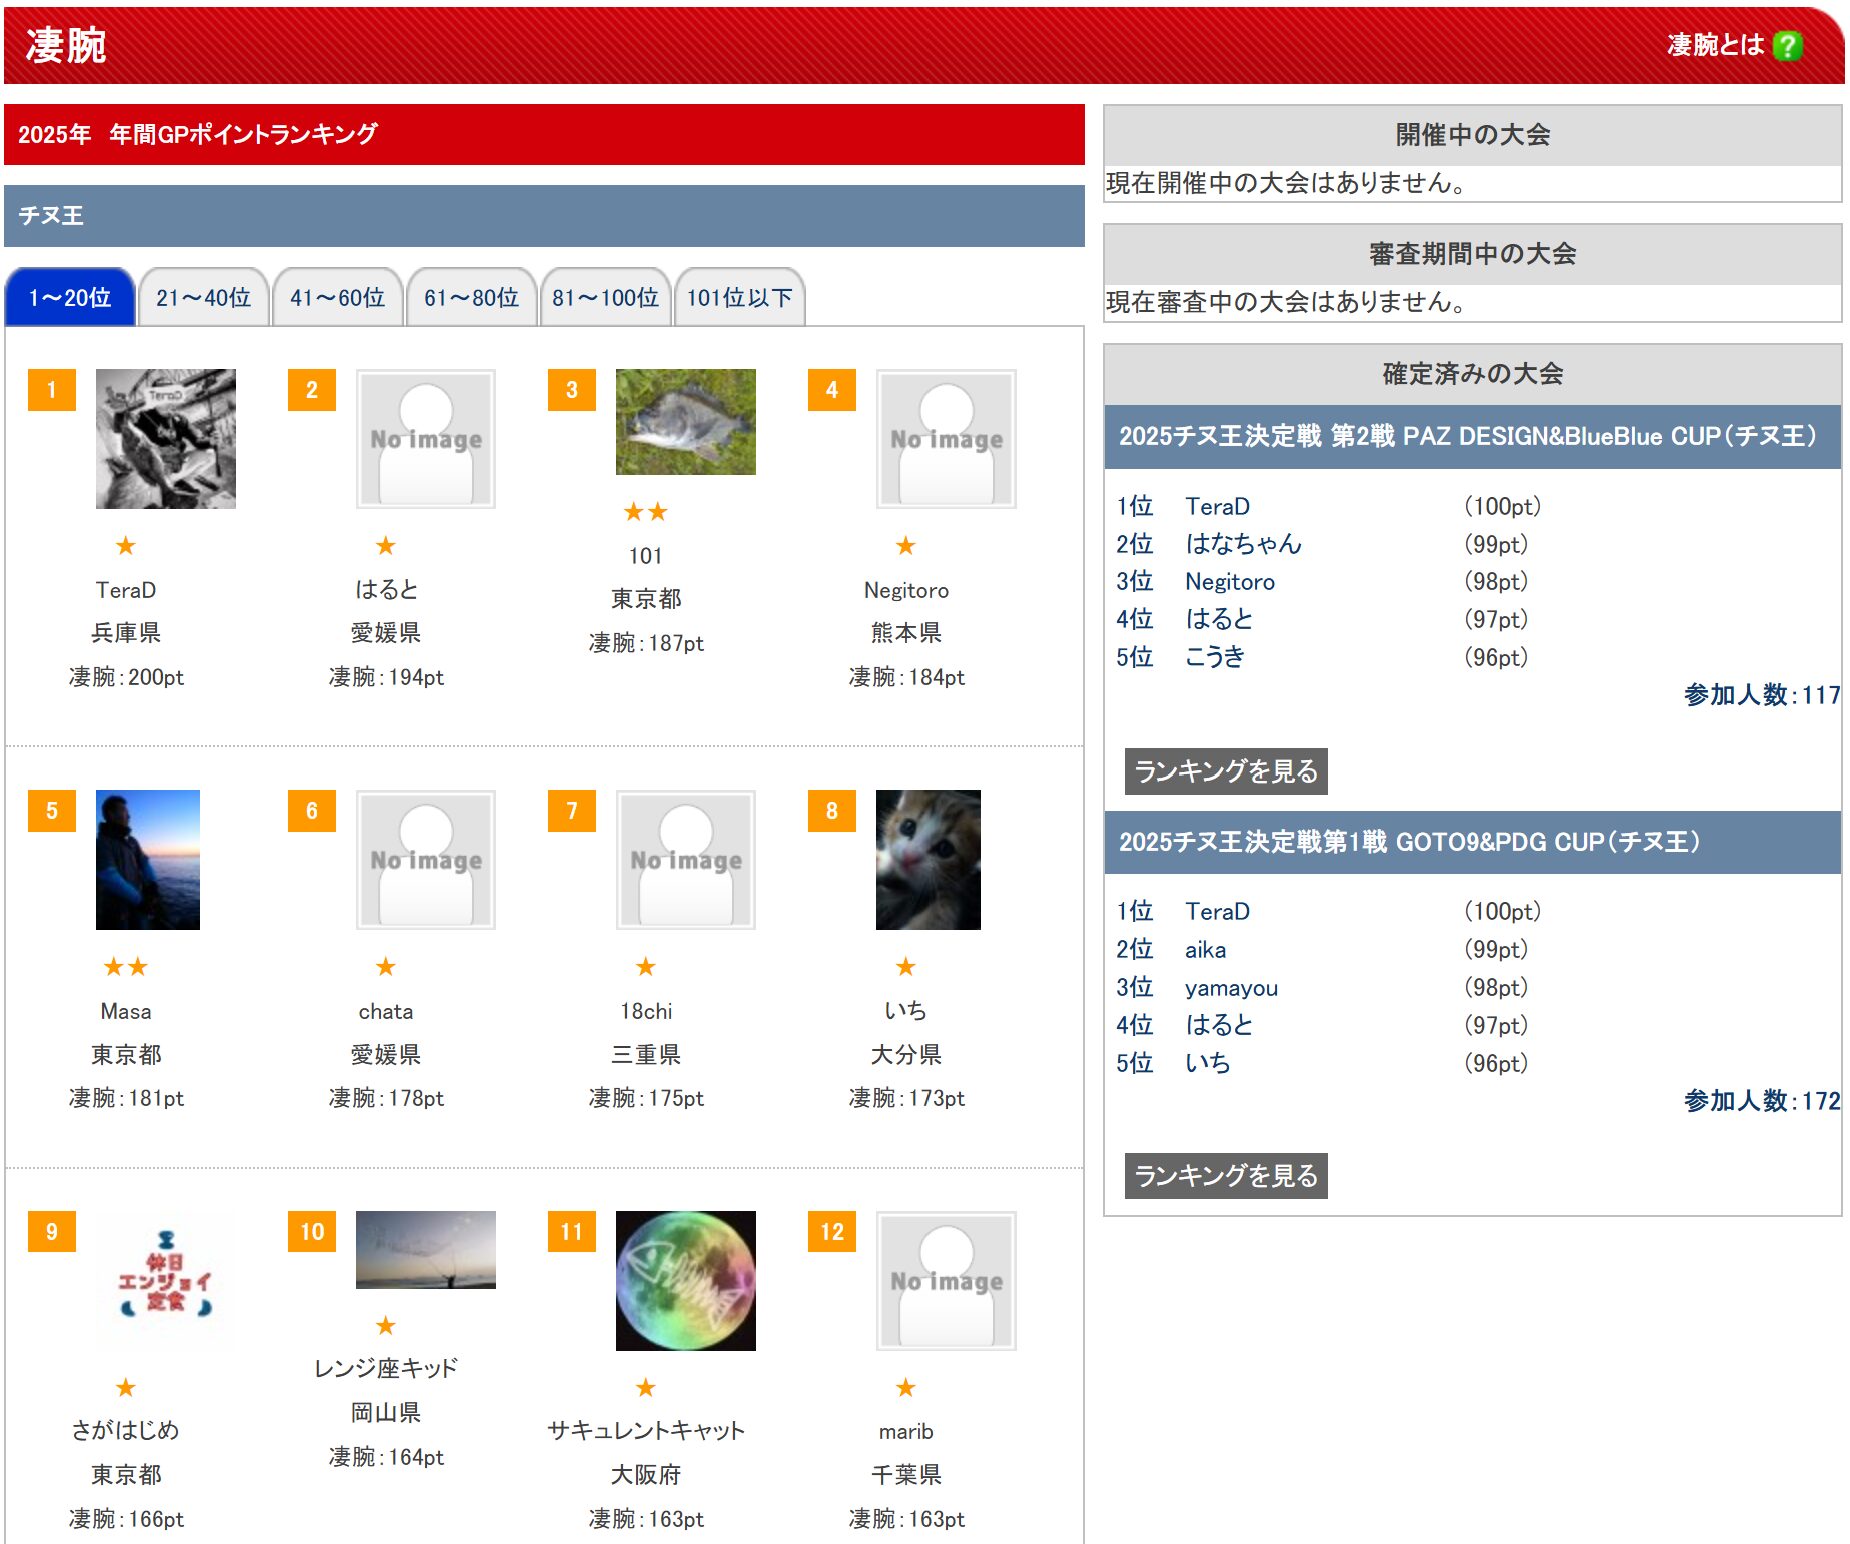Click aika in the 第1戦 results list

tap(1205, 950)
